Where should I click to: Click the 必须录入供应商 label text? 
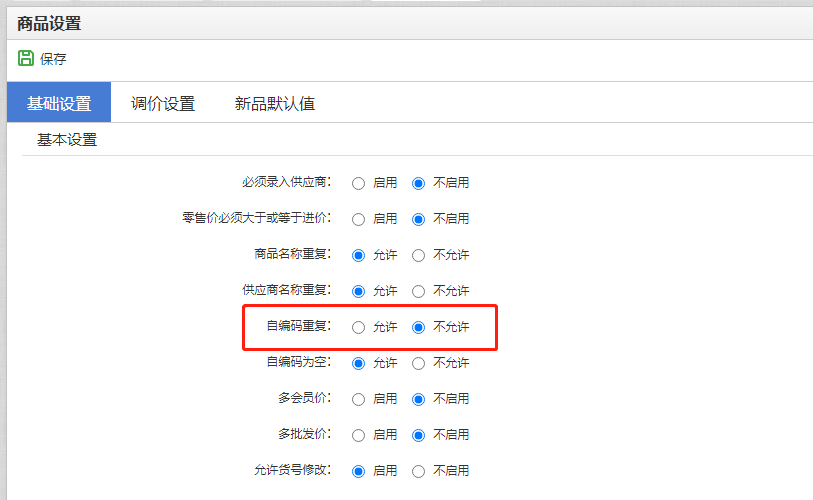(x=287, y=182)
